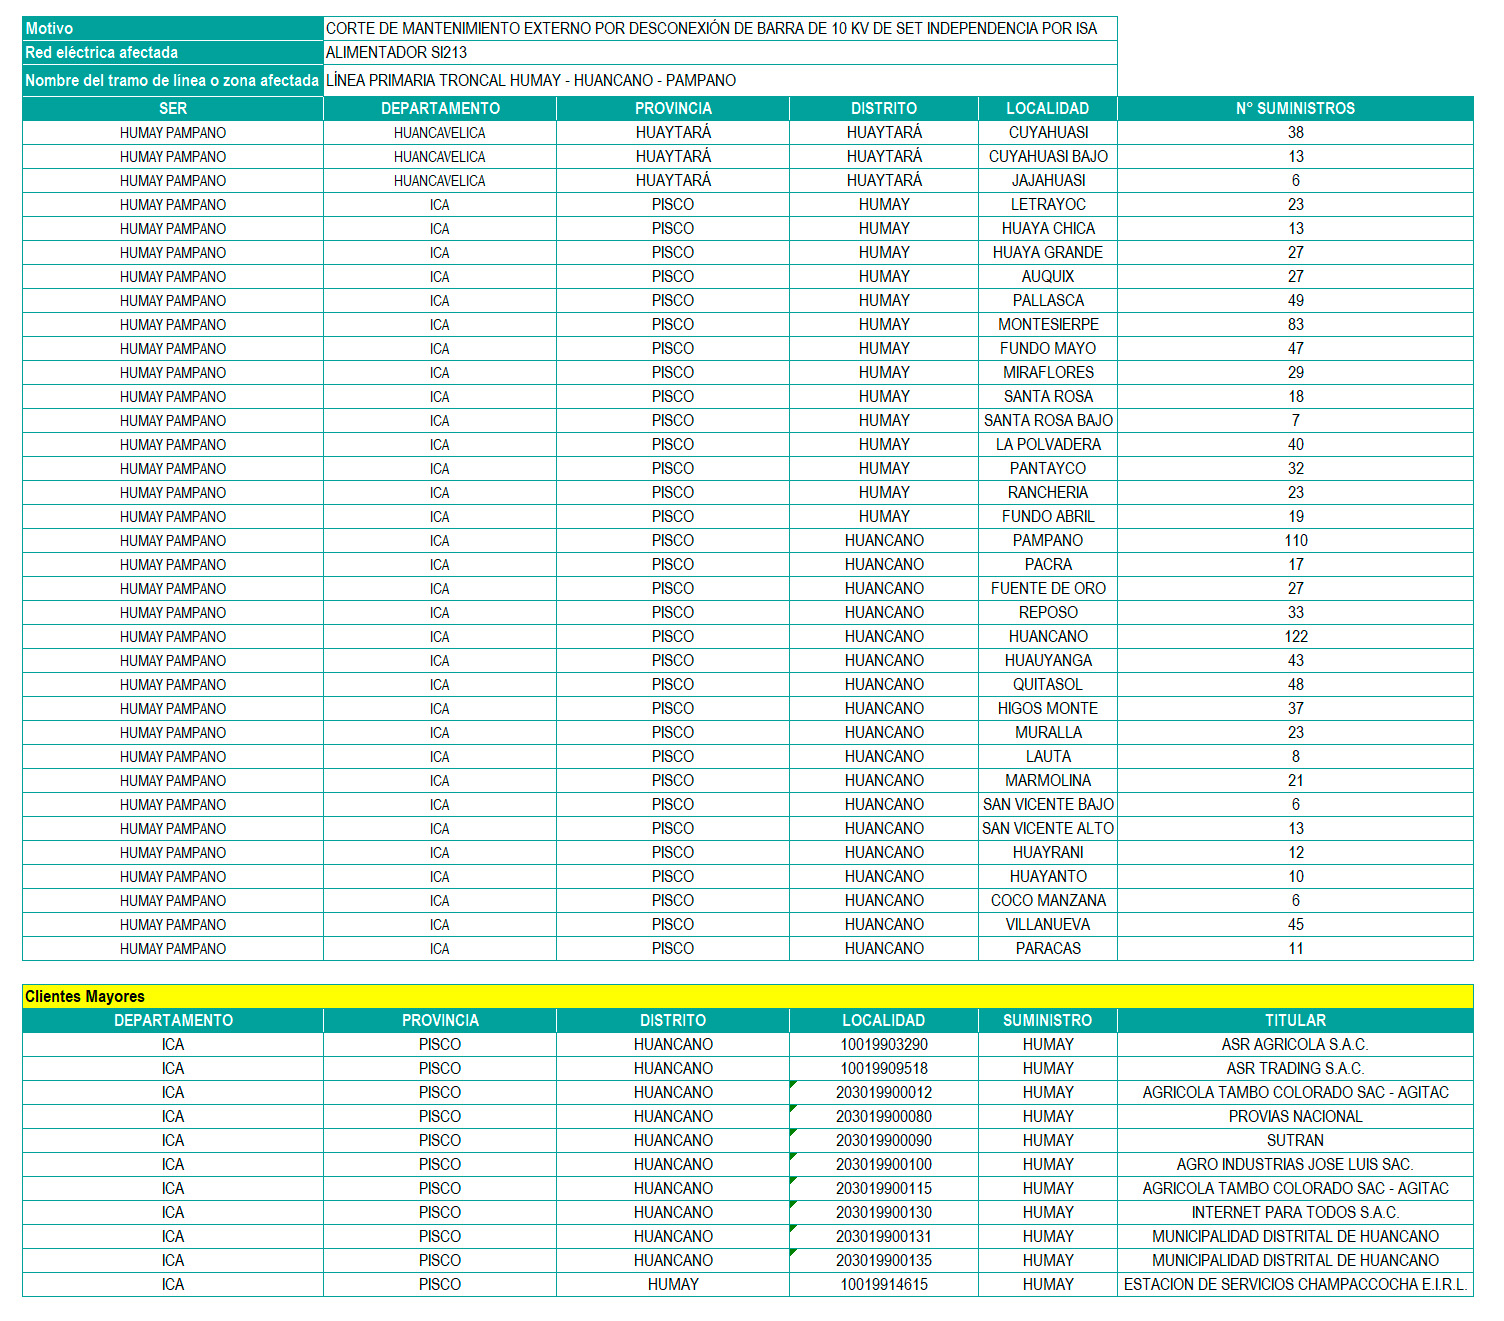The image size is (1504, 1321).
Task: Click SUMINISTRO header in Clientes Mayores table
Action: click(1048, 1021)
